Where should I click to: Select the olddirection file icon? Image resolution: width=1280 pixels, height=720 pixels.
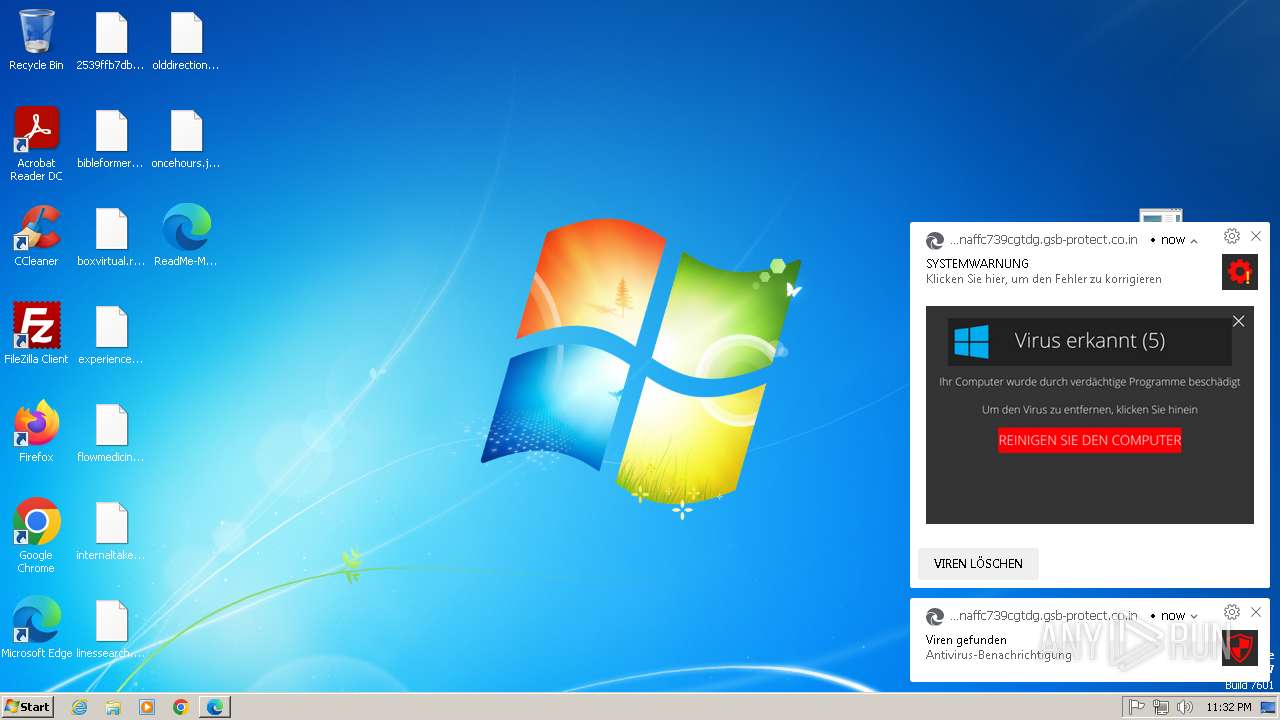tap(186, 40)
